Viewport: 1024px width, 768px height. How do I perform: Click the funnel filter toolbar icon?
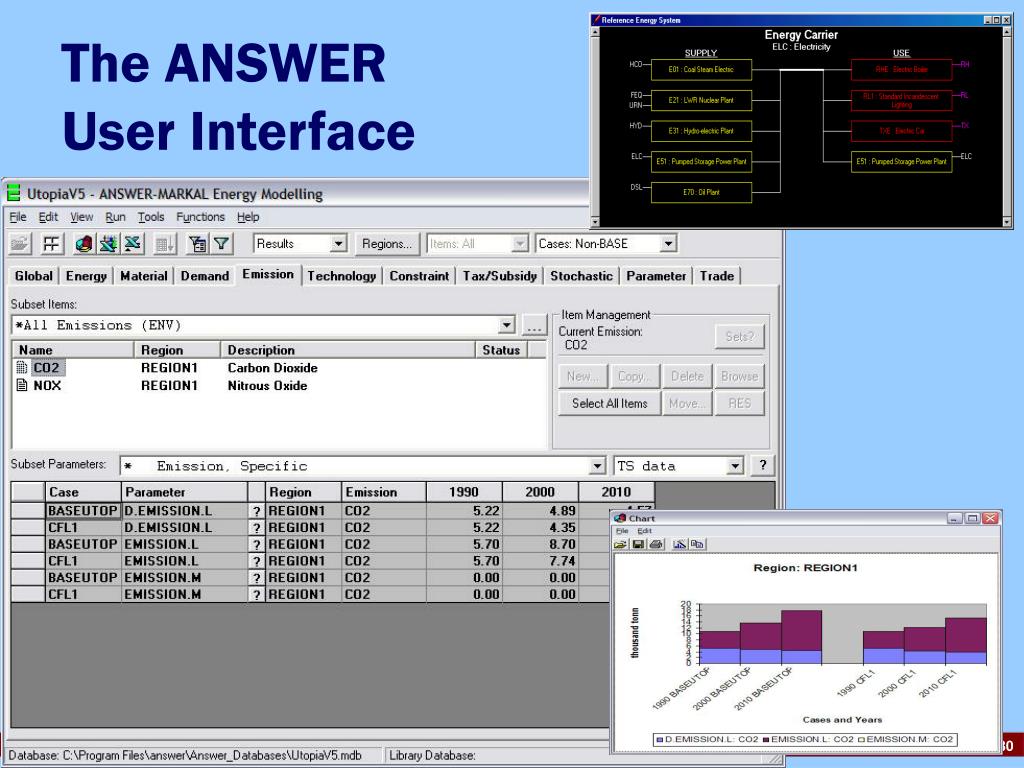[x=221, y=244]
